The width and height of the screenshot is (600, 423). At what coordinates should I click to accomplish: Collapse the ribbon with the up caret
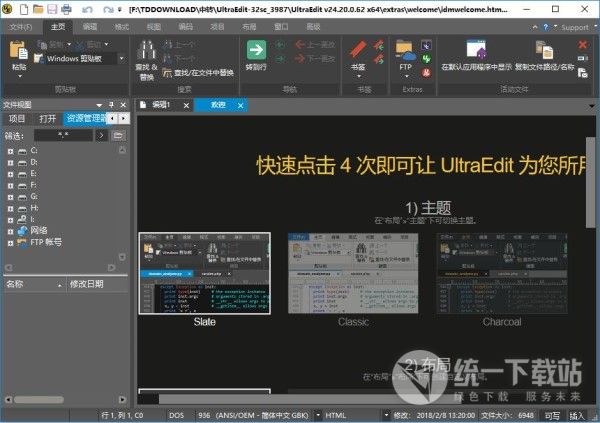click(x=535, y=27)
